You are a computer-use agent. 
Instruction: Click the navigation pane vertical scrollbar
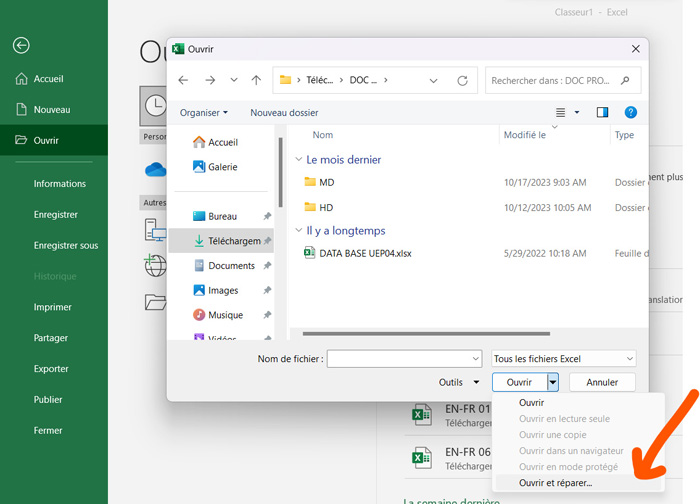click(x=280, y=172)
